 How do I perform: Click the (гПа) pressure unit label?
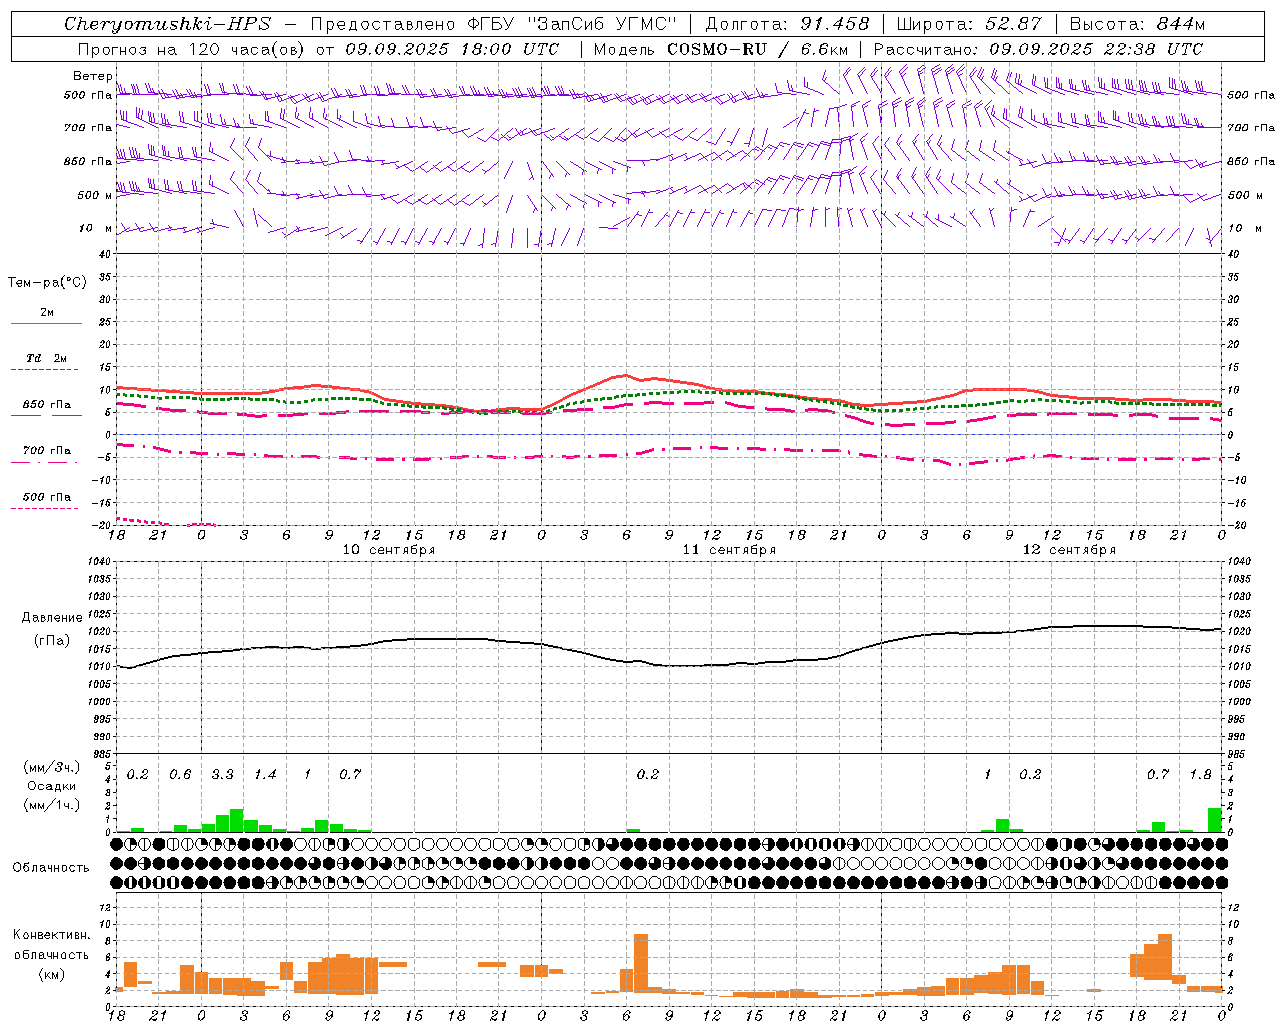(52, 640)
